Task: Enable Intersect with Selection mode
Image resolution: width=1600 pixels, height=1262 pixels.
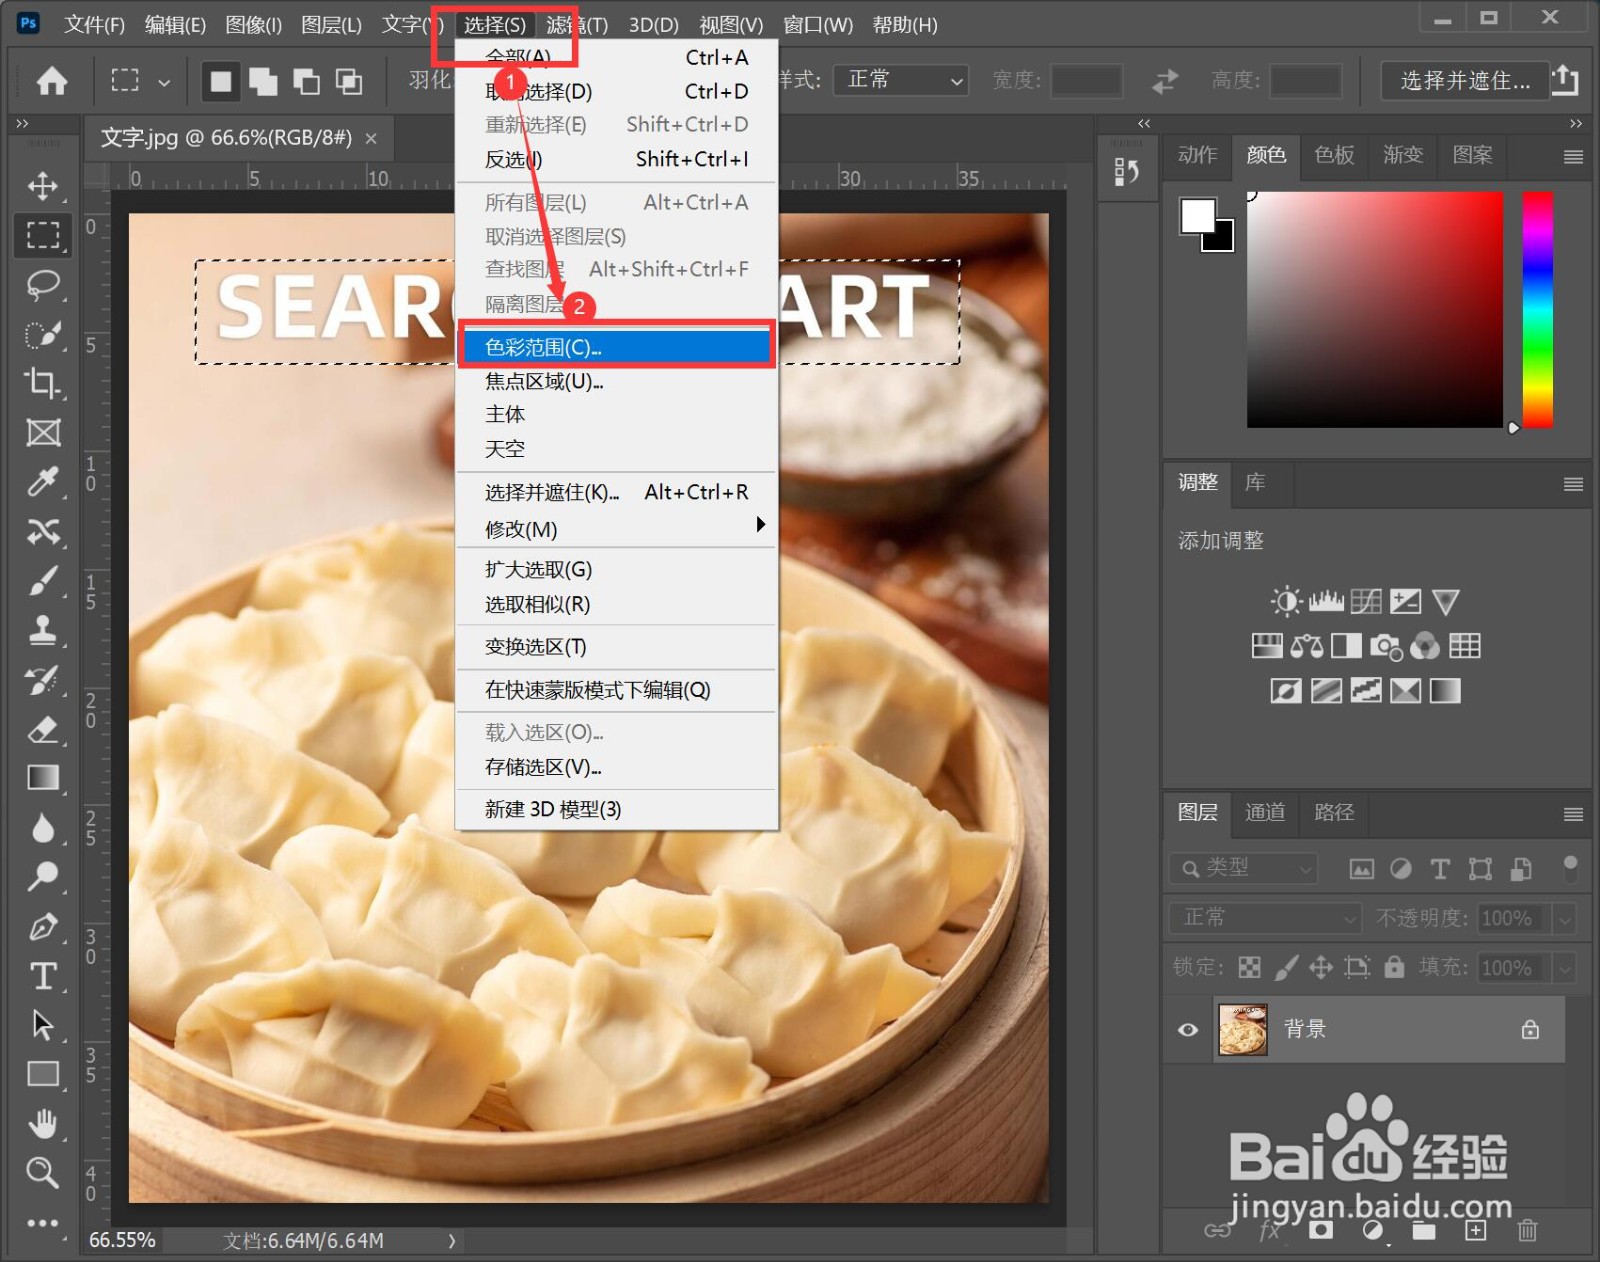Action: pos(349,81)
